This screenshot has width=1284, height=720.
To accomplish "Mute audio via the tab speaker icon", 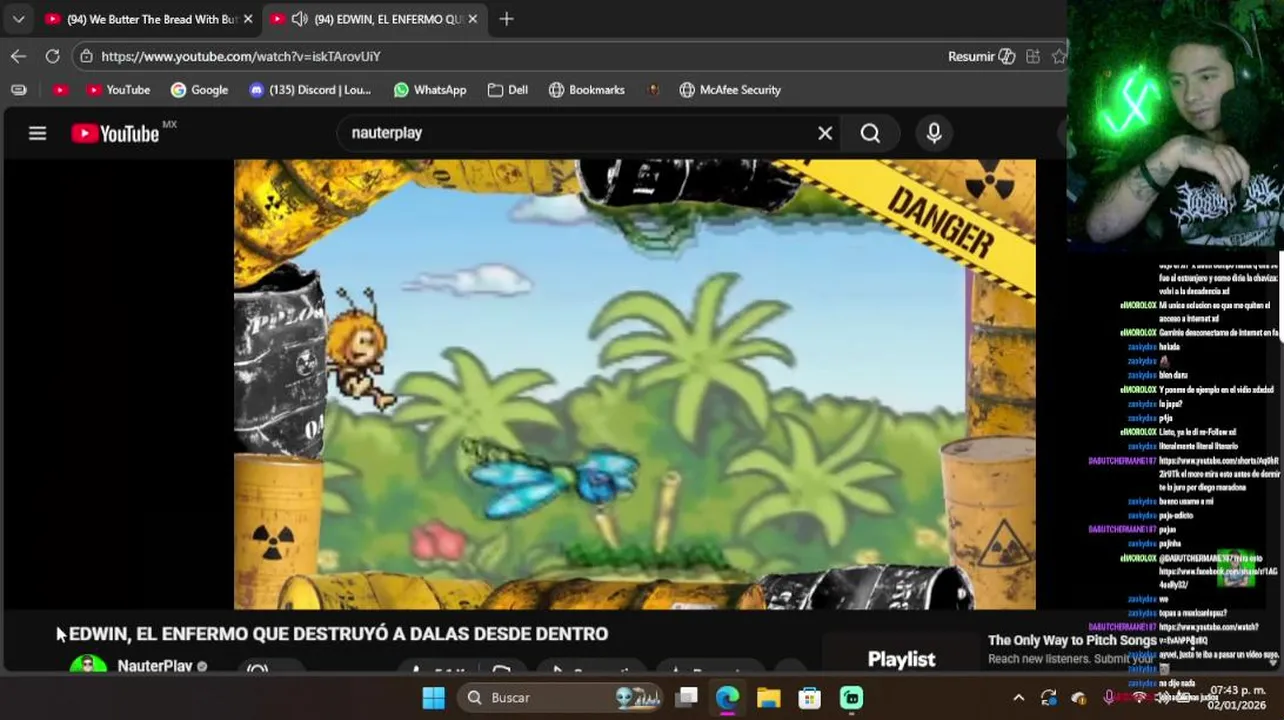I will click(299, 19).
